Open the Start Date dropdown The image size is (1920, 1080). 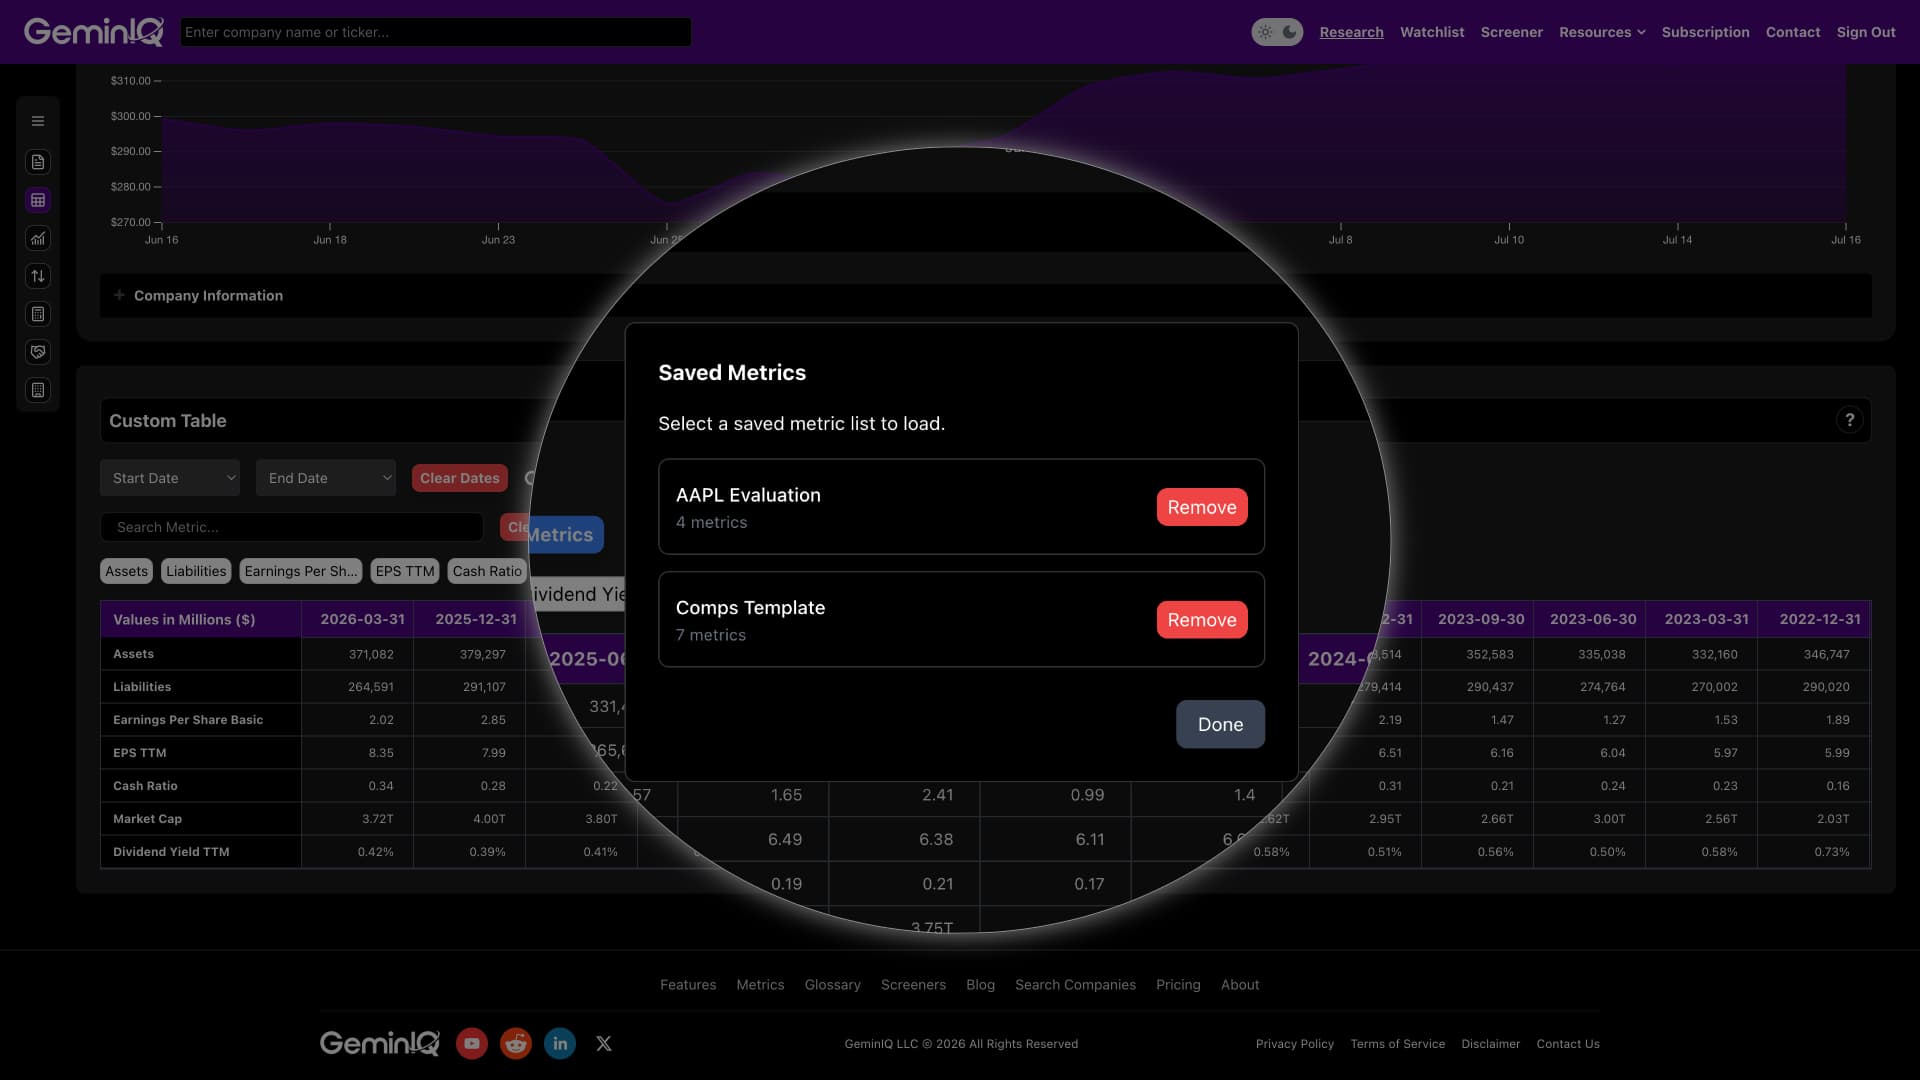click(x=170, y=478)
